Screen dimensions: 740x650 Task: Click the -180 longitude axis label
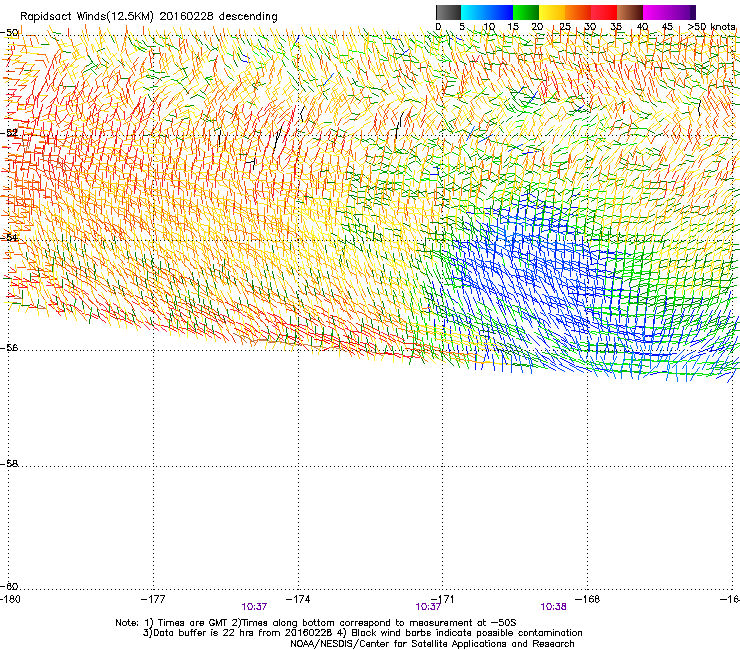10,599
